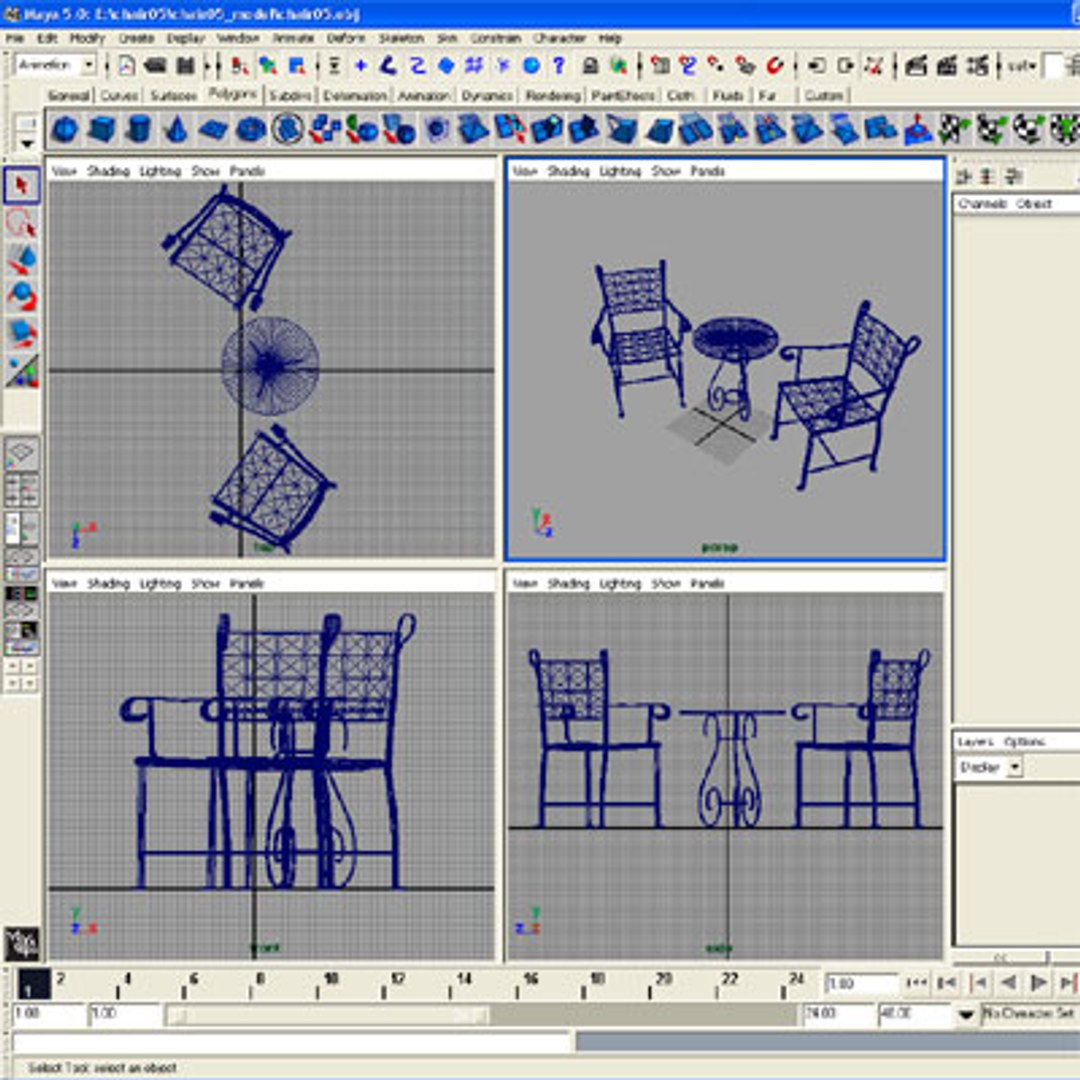Screen dimensions: 1080x1080
Task: Open Show menu in bottom-right viewport
Action: 666,584
